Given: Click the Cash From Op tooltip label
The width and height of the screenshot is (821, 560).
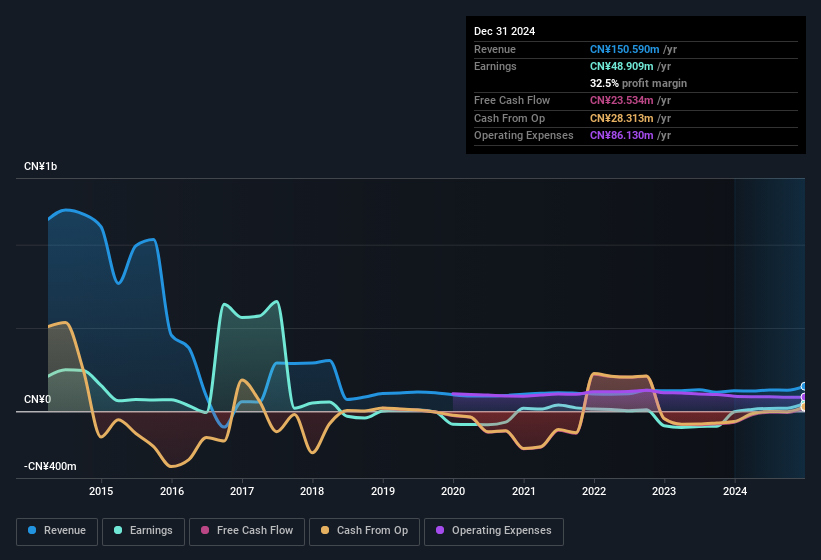Looking at the screenshot, I should (x=509, y=118).
